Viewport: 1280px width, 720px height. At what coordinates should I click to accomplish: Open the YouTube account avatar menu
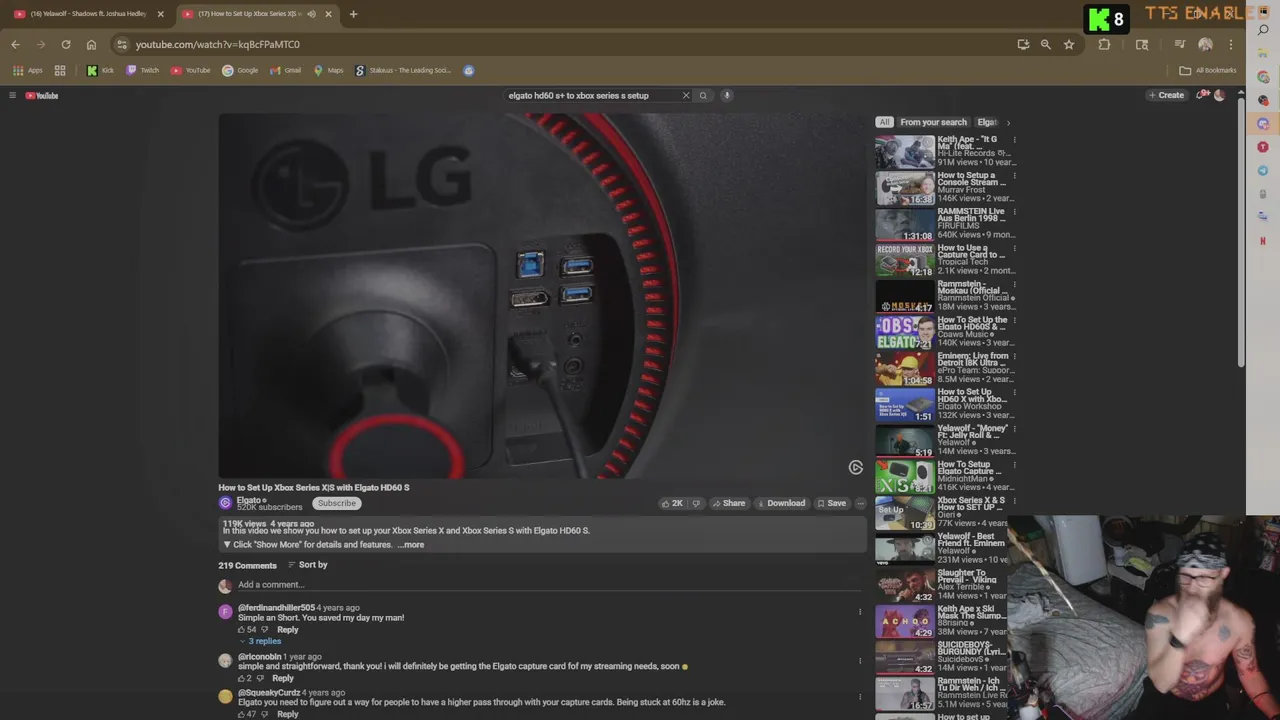pos(1219,96)
